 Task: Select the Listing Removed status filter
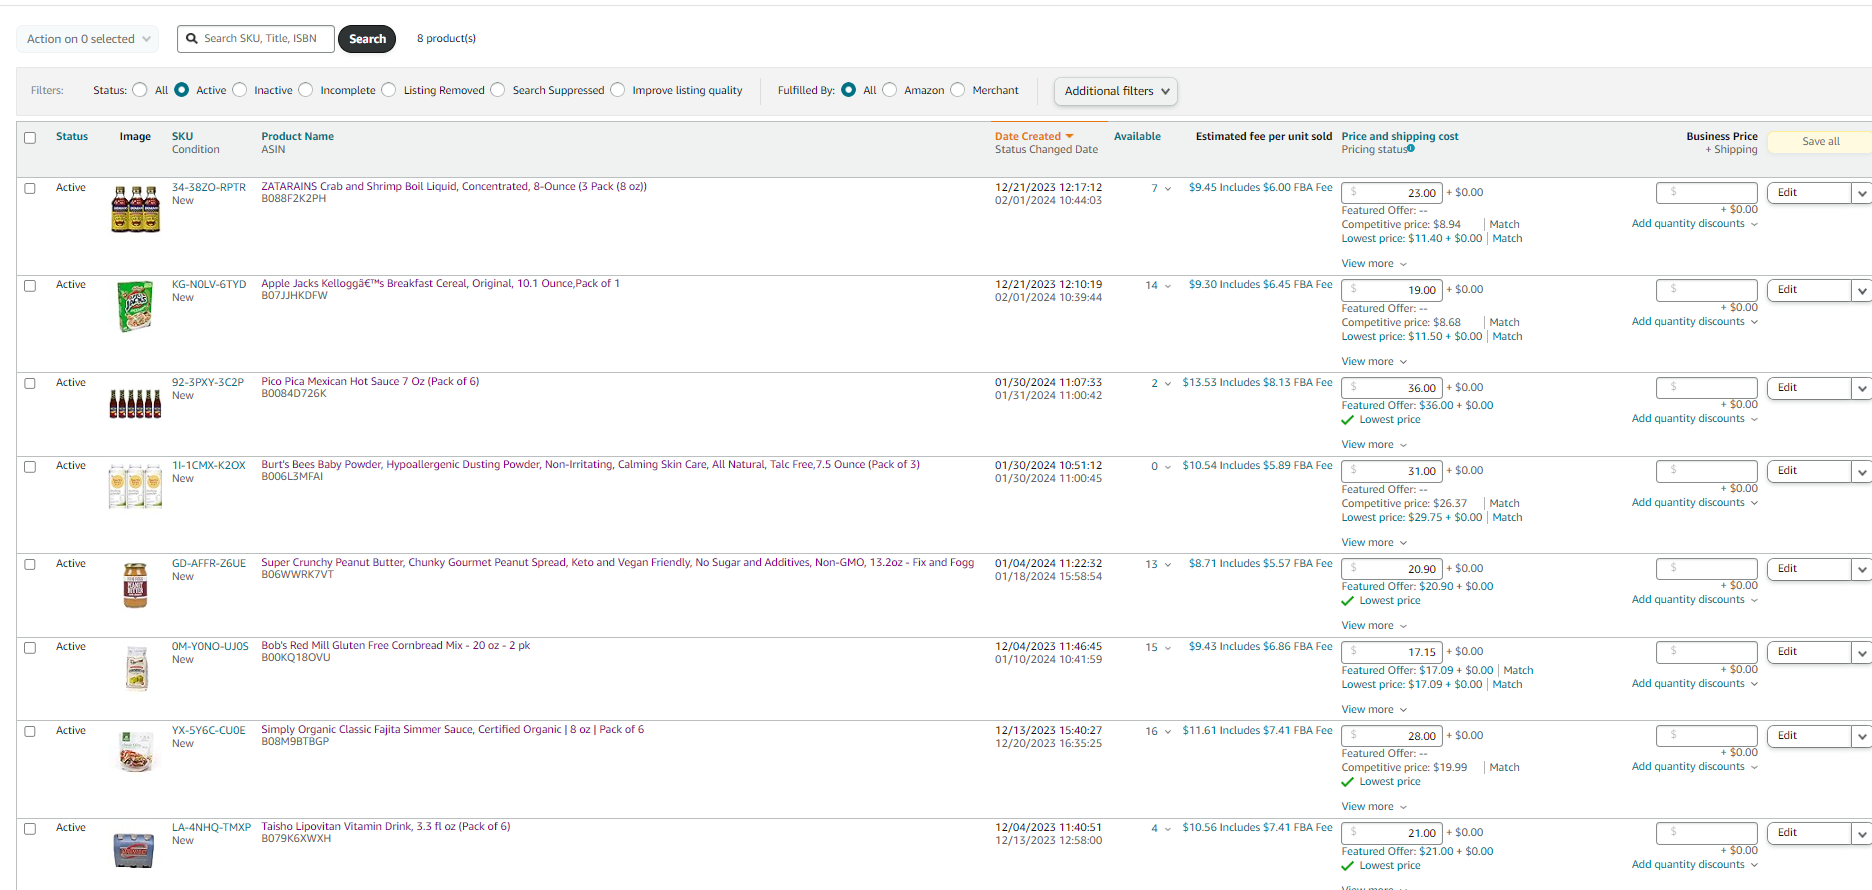coord(389,90)
